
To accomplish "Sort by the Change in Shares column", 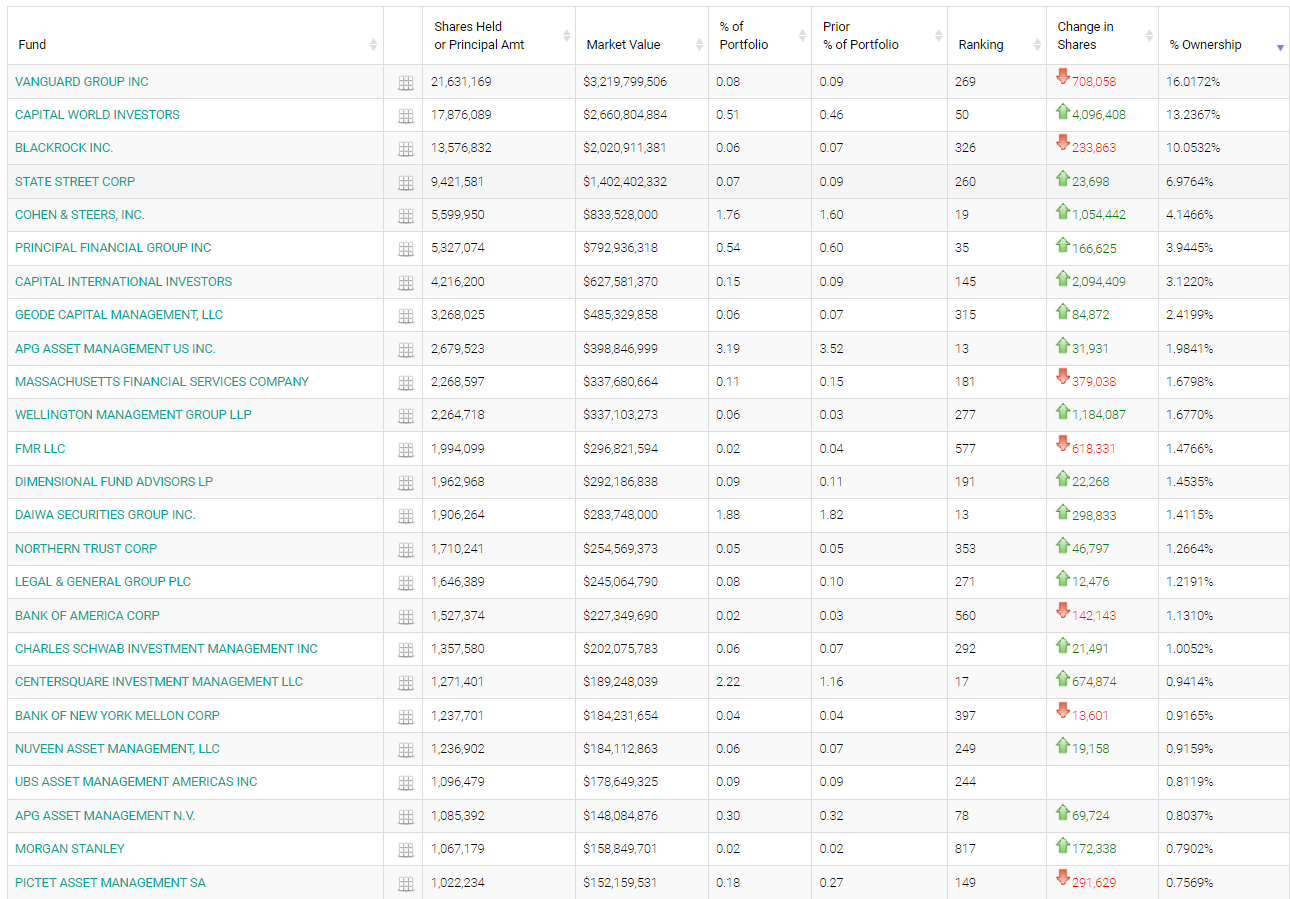I will click(x=1103, y=36).
